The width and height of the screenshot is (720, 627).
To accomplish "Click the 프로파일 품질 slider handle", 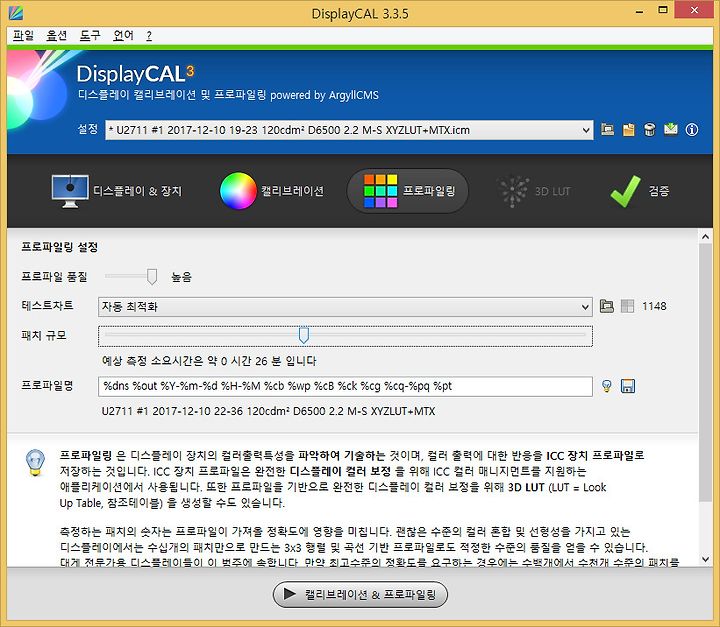I will (x=152, y=277).
